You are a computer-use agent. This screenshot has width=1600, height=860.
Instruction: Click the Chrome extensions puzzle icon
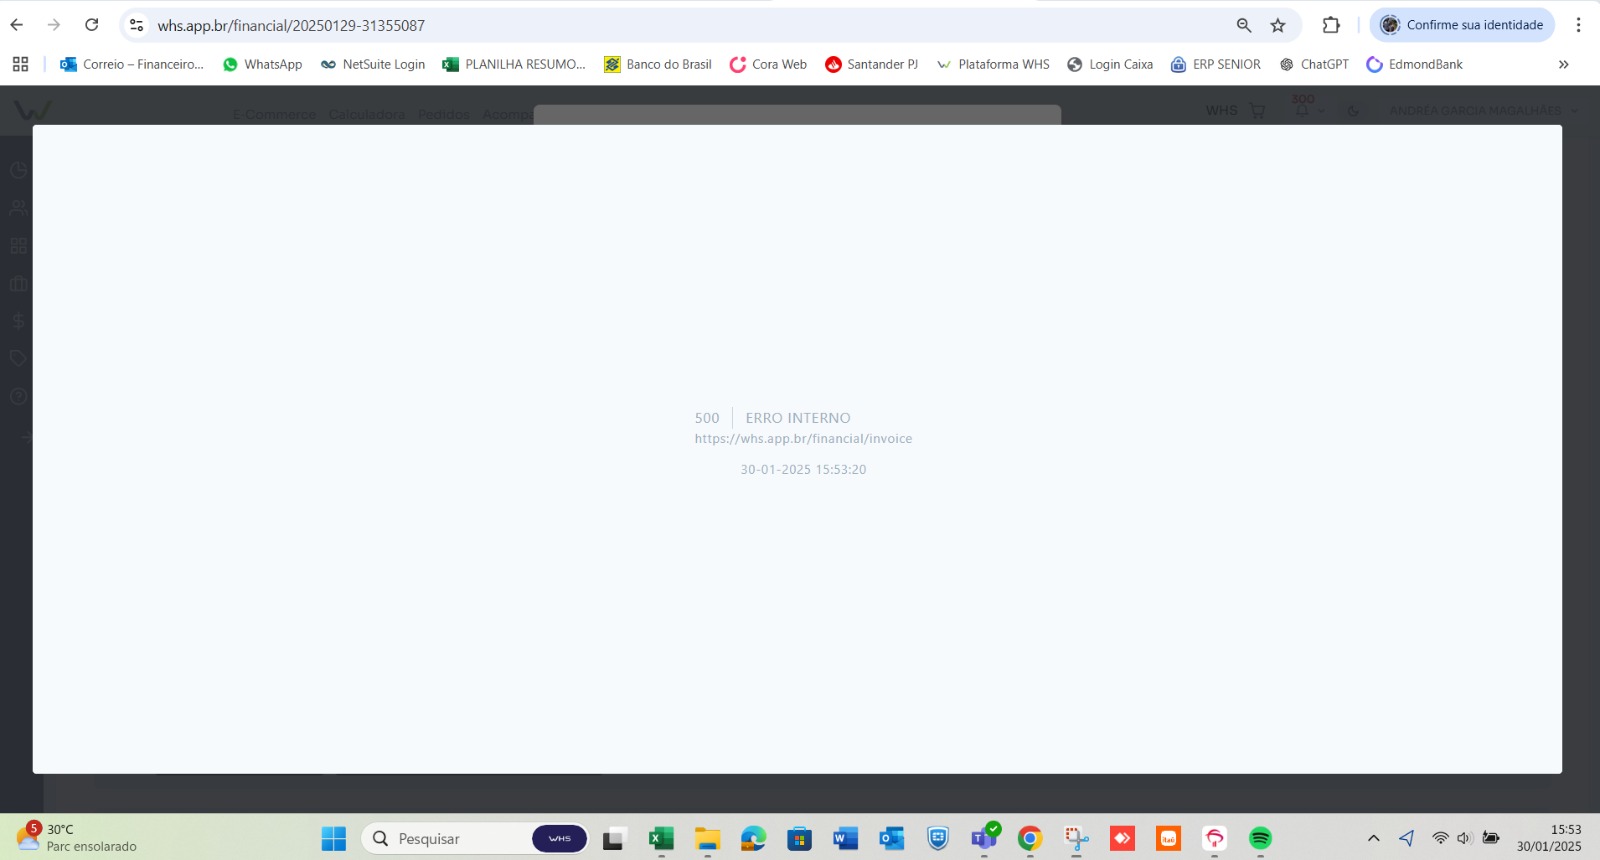coord(1331,25)
